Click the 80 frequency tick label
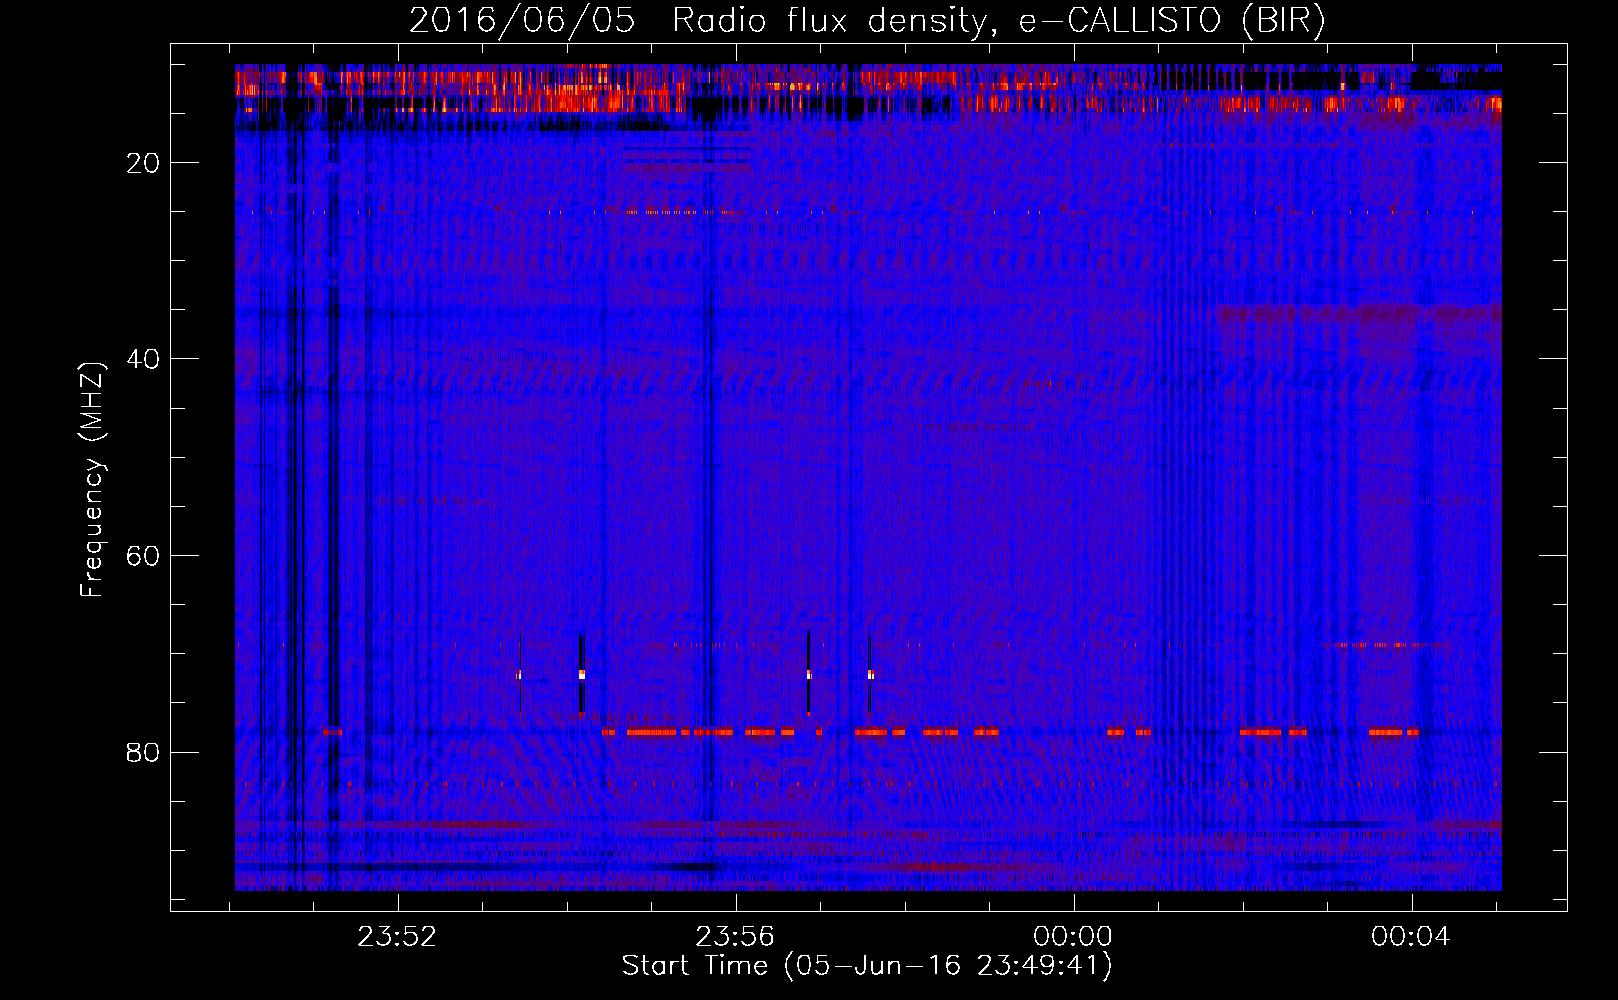 143,752
